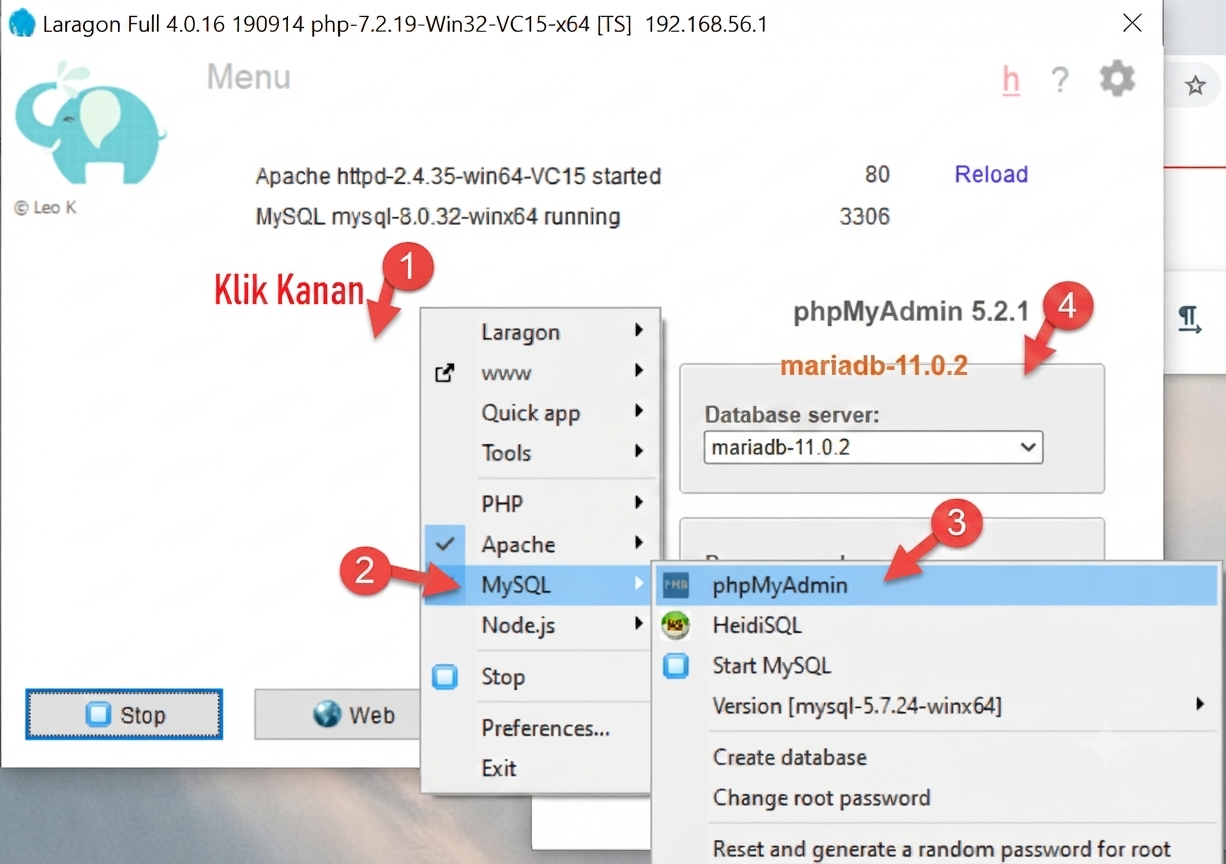Click the HeidiSQL icon in the submenu
This screenshot has width=1226, height=864.
[676, 625]
